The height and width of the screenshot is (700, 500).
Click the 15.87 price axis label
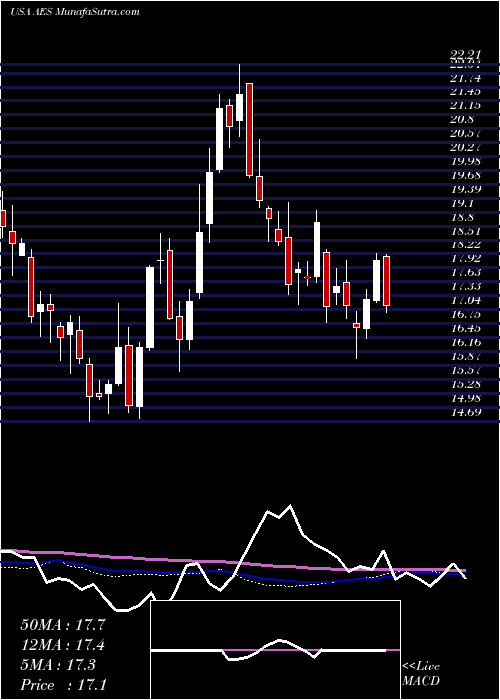tap(465, 356)
